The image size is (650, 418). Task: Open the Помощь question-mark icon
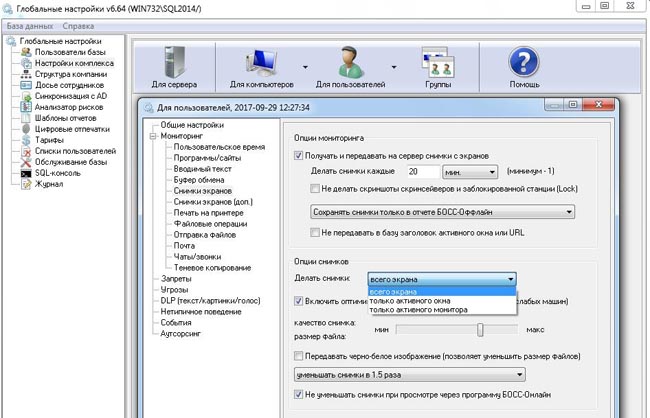[x=524, y=62]
